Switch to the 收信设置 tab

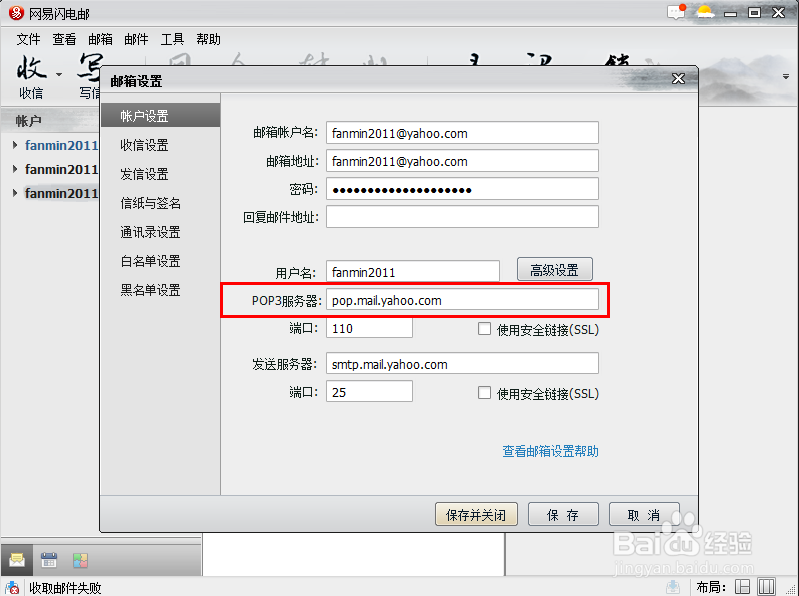[x=144, y=145]
